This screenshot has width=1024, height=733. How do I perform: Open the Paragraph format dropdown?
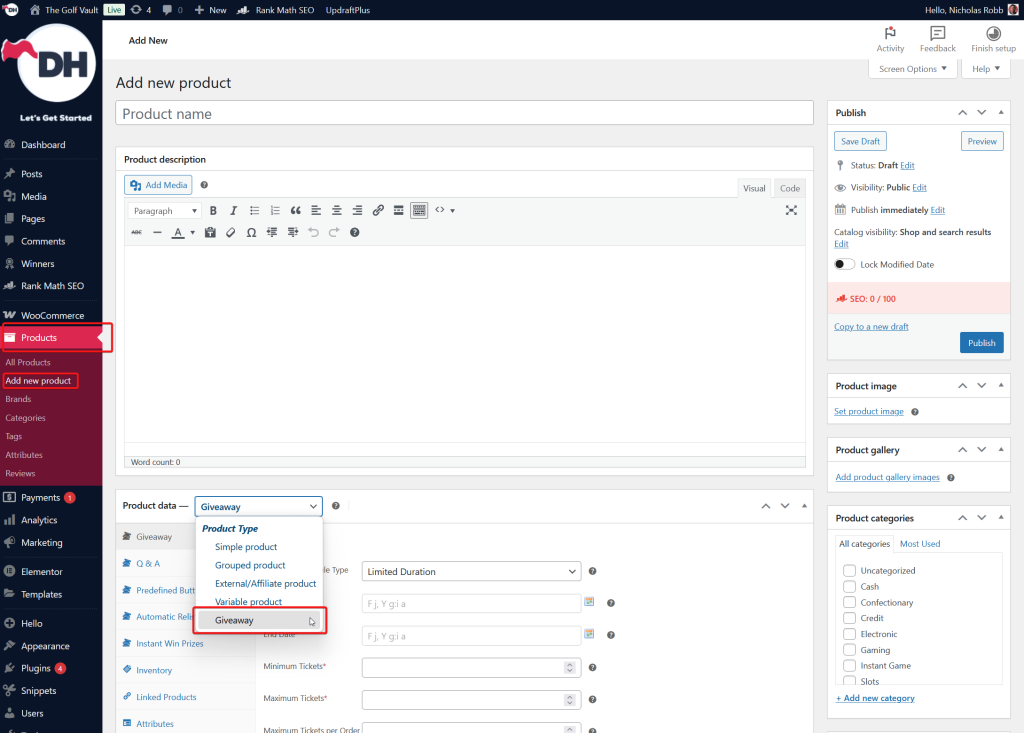165,211
